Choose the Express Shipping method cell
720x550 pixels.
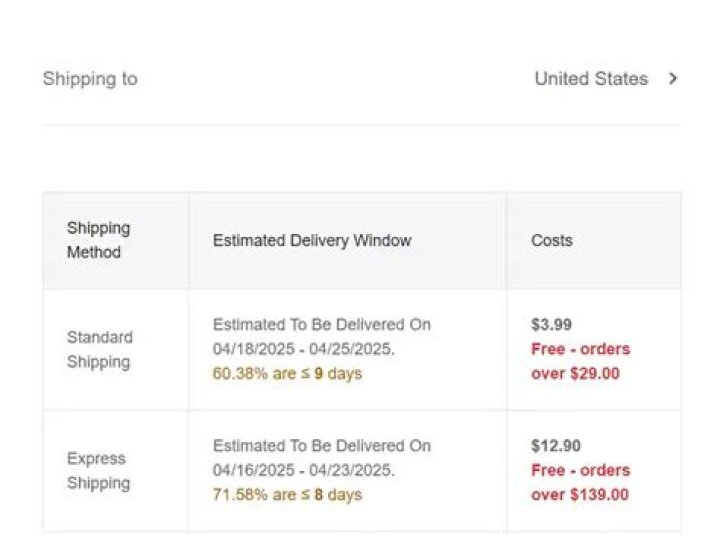(x=98, y=471)
